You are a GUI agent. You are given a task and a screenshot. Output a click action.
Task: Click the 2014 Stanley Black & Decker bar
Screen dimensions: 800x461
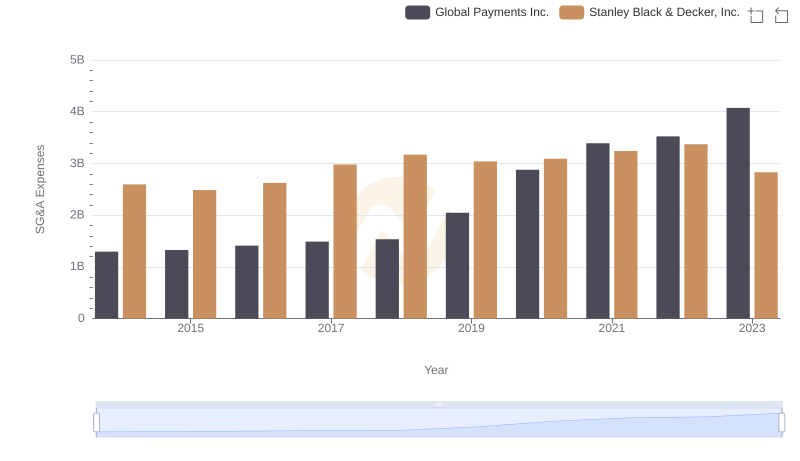[x=135, y=251]
